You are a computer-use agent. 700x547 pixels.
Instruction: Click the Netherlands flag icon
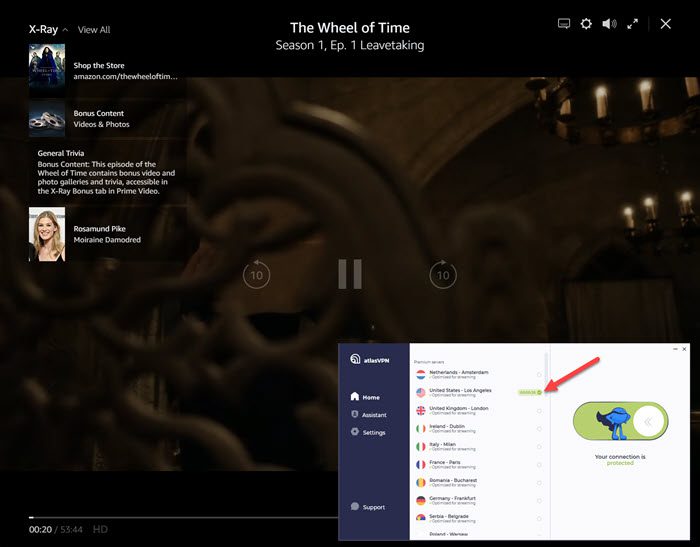click(421, 374)
